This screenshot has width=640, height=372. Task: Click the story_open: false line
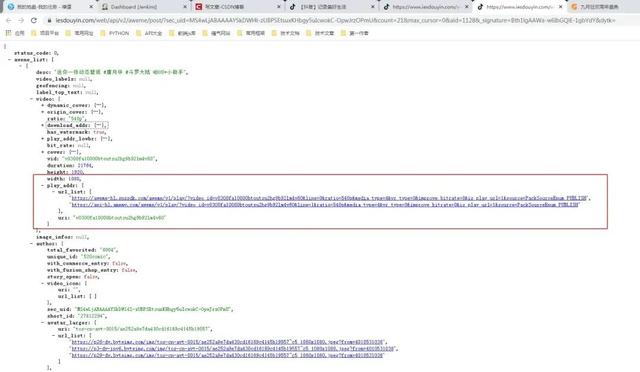tap(73, 276)
